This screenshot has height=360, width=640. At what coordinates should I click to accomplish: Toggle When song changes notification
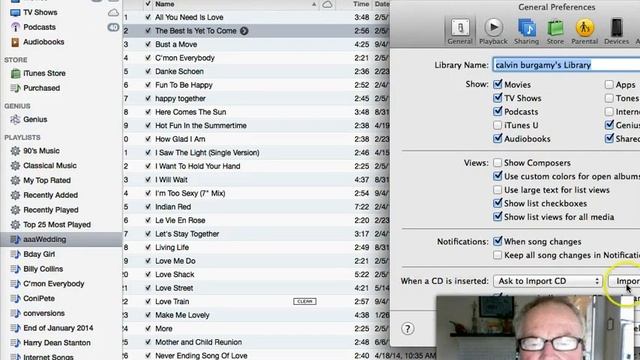(x=498, y=241)
